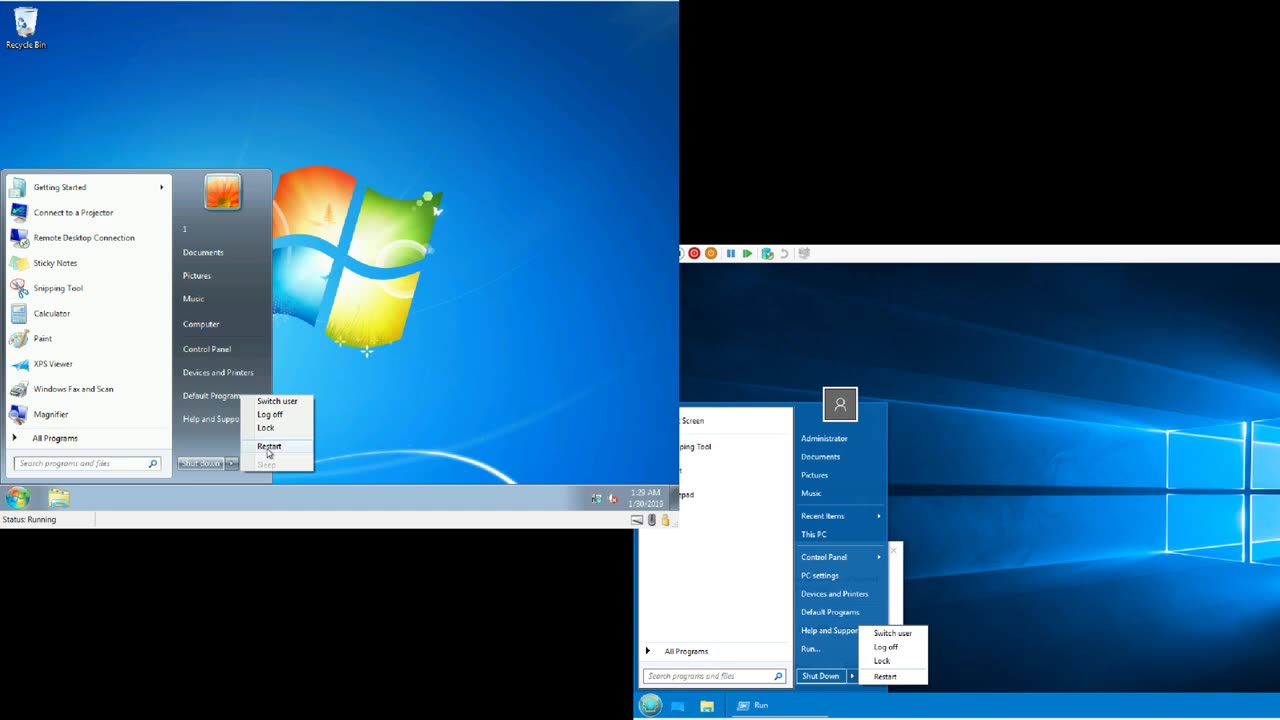1280x720 pixels.
Task: Open Devices and Printers in Windows 7 menu
Action: (x=218, y=372)
